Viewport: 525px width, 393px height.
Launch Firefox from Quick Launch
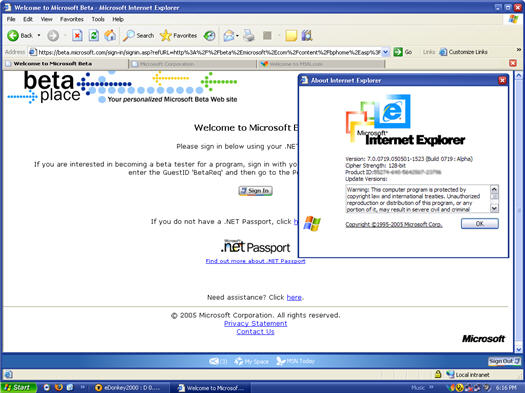[x=58, y=387]
